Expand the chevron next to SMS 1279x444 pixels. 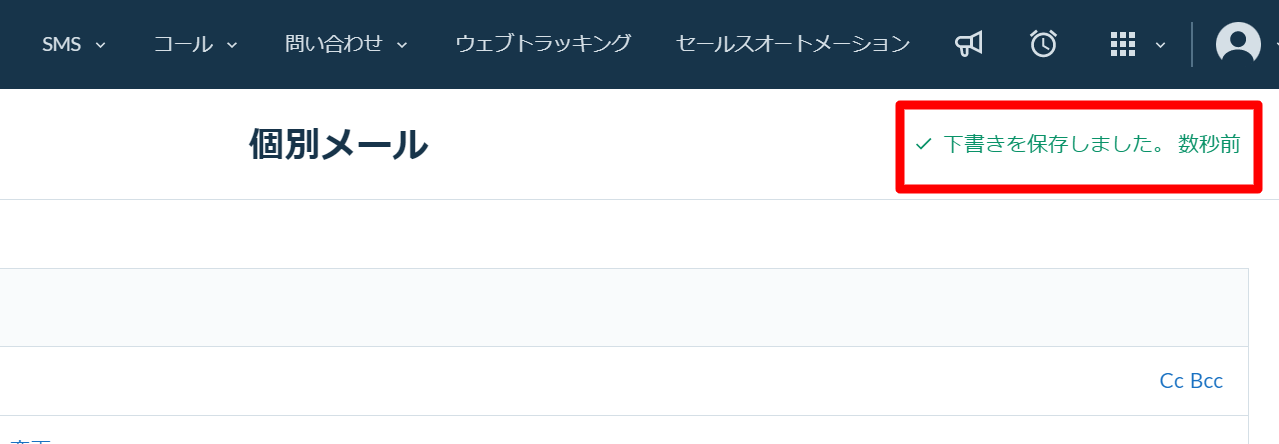point(100,45)
